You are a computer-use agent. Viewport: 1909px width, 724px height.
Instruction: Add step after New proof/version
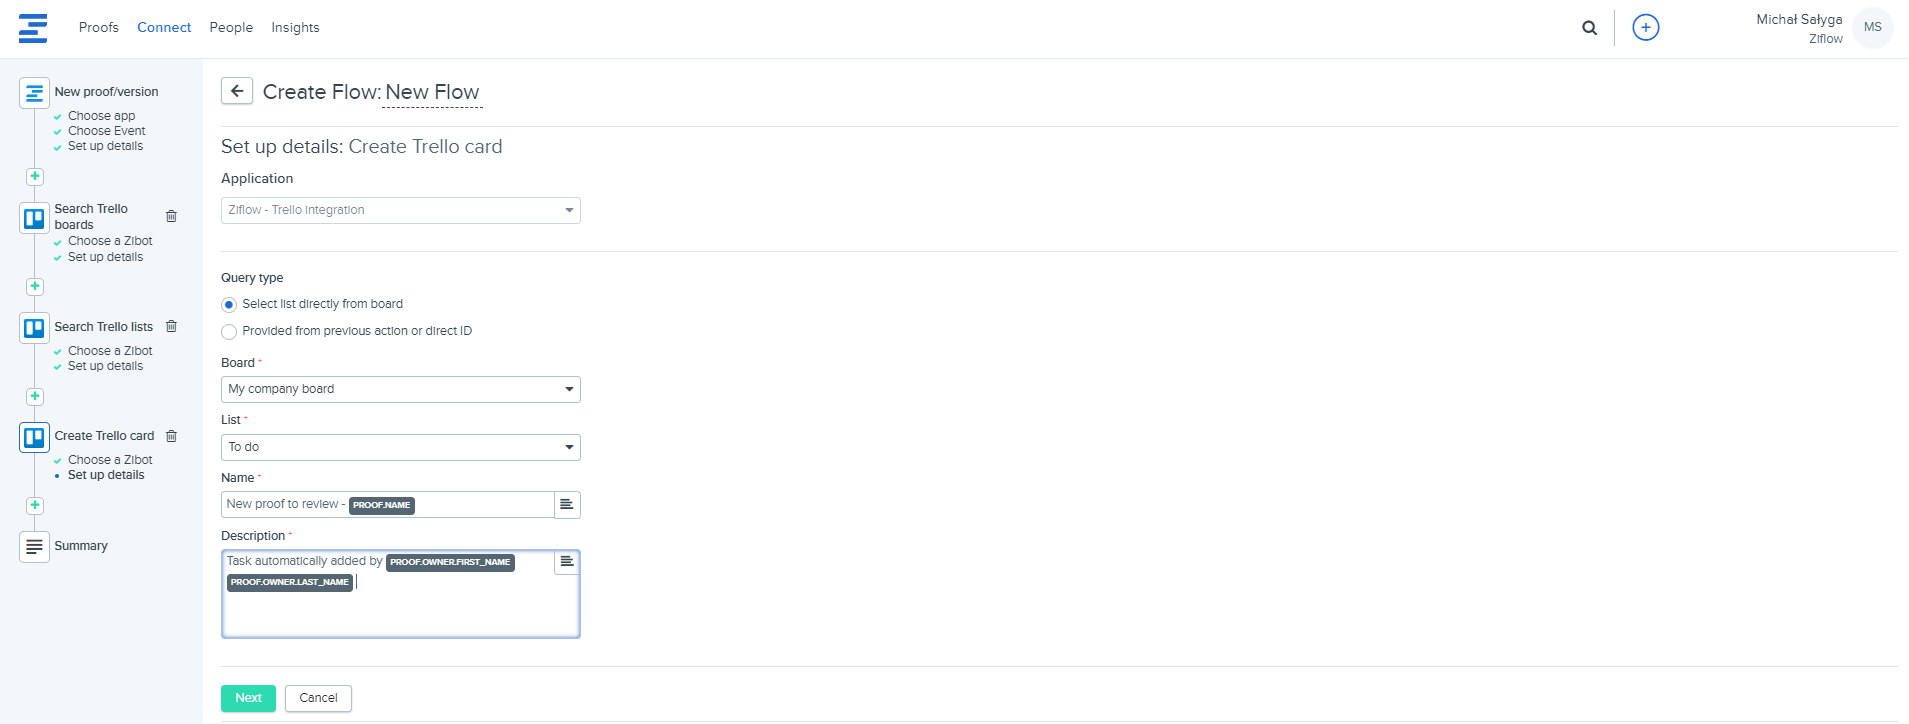tap(35, 176)
